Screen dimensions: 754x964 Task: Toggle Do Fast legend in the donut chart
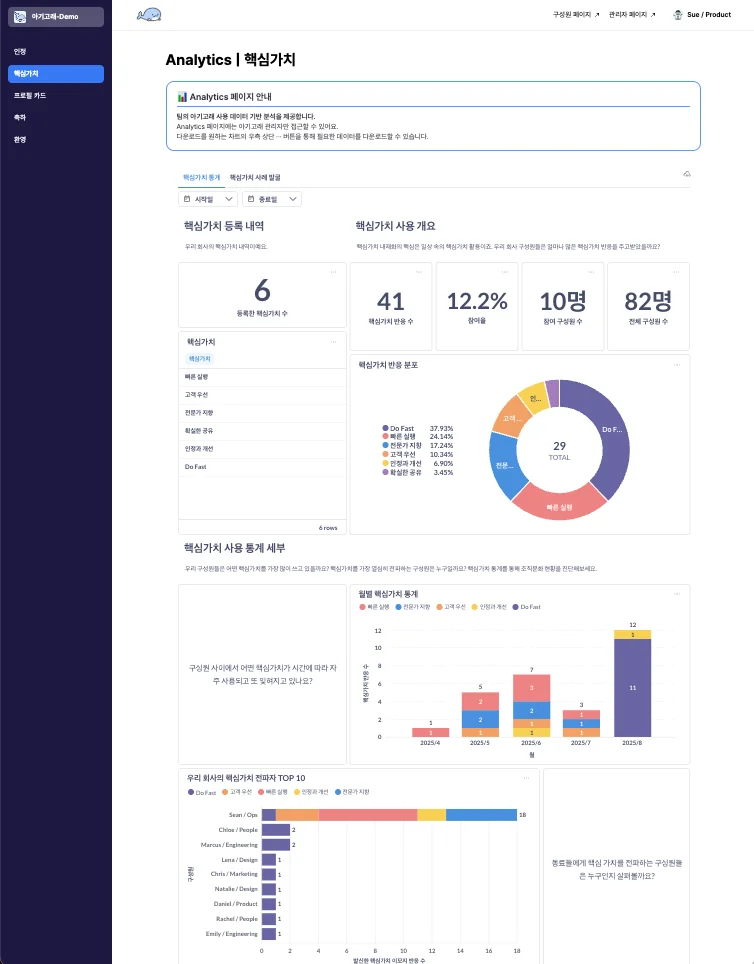[404, 428]
